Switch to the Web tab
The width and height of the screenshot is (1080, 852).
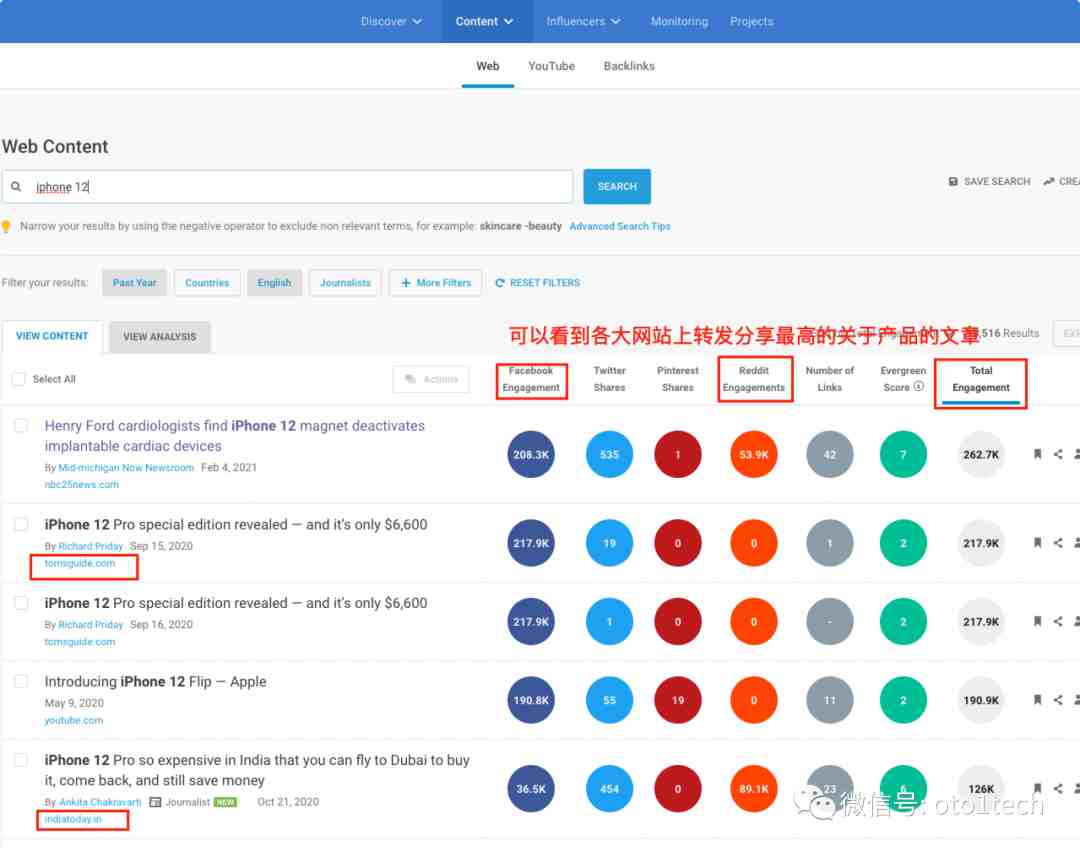(x=488, y=66)
